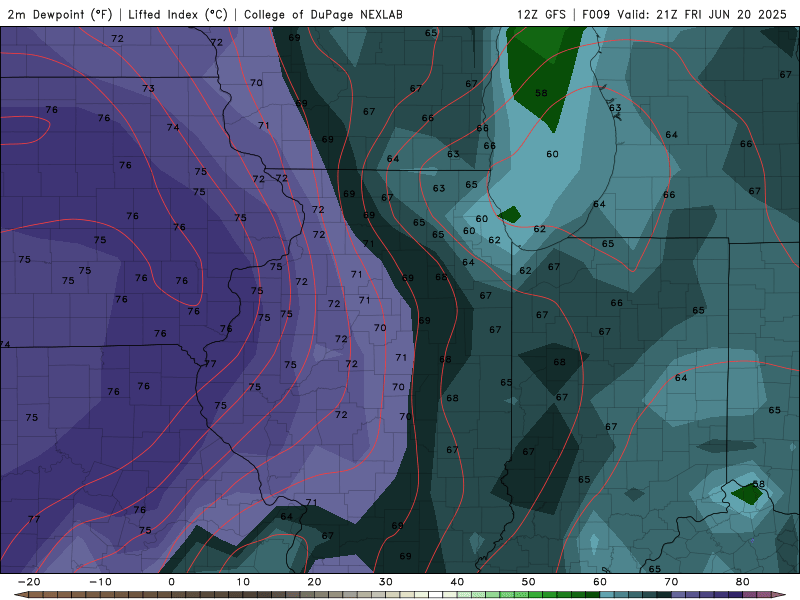Viewport: 800px width, 600px height.
Task: Click the "50" color scale label
Action: coord(529,582)
